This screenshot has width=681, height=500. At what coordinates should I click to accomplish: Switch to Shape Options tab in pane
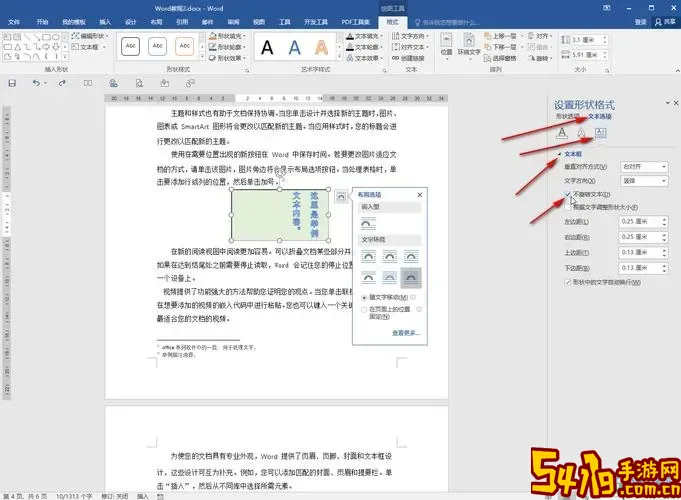point(568,116)
